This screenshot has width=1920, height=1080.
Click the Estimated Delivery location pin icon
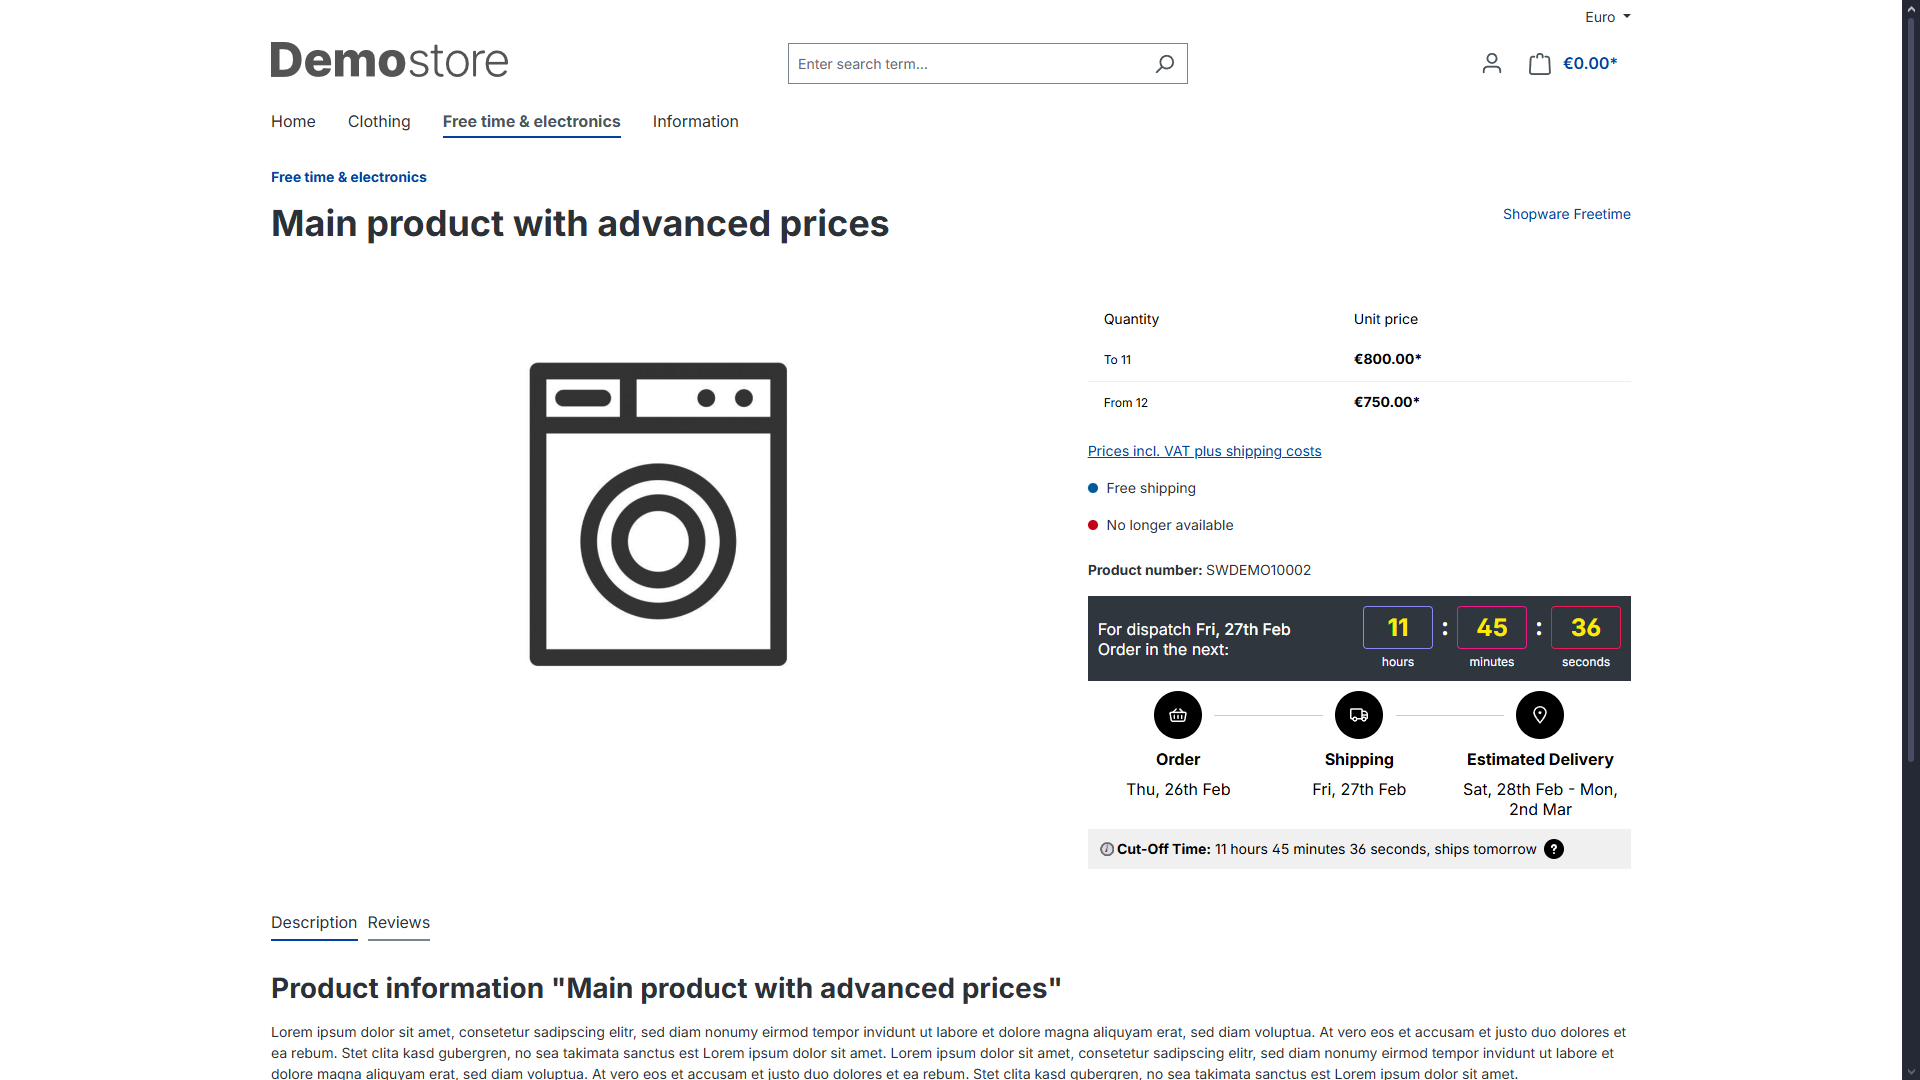(x=1540, y=715)
